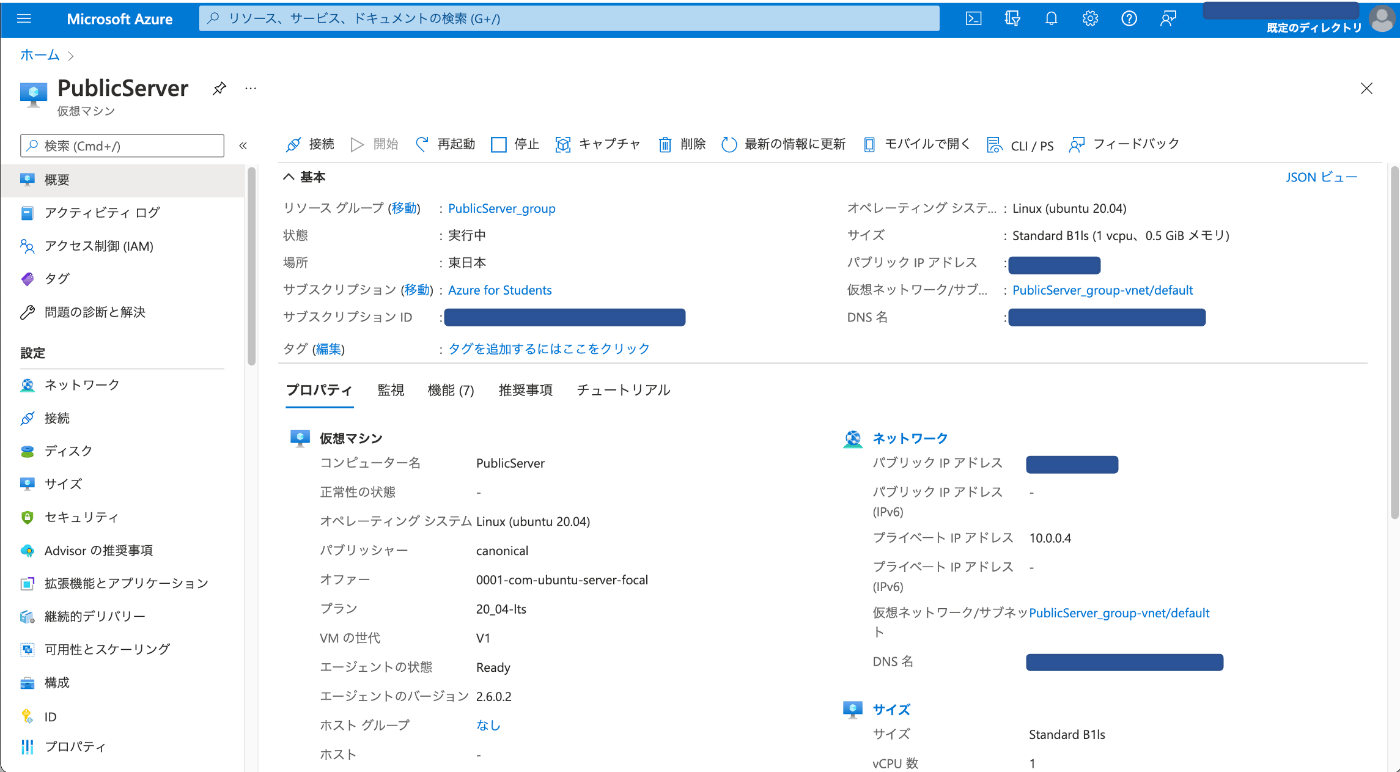Click the キャプチャ capture button
Viewport: 1400px width, 772px height.
598,144
